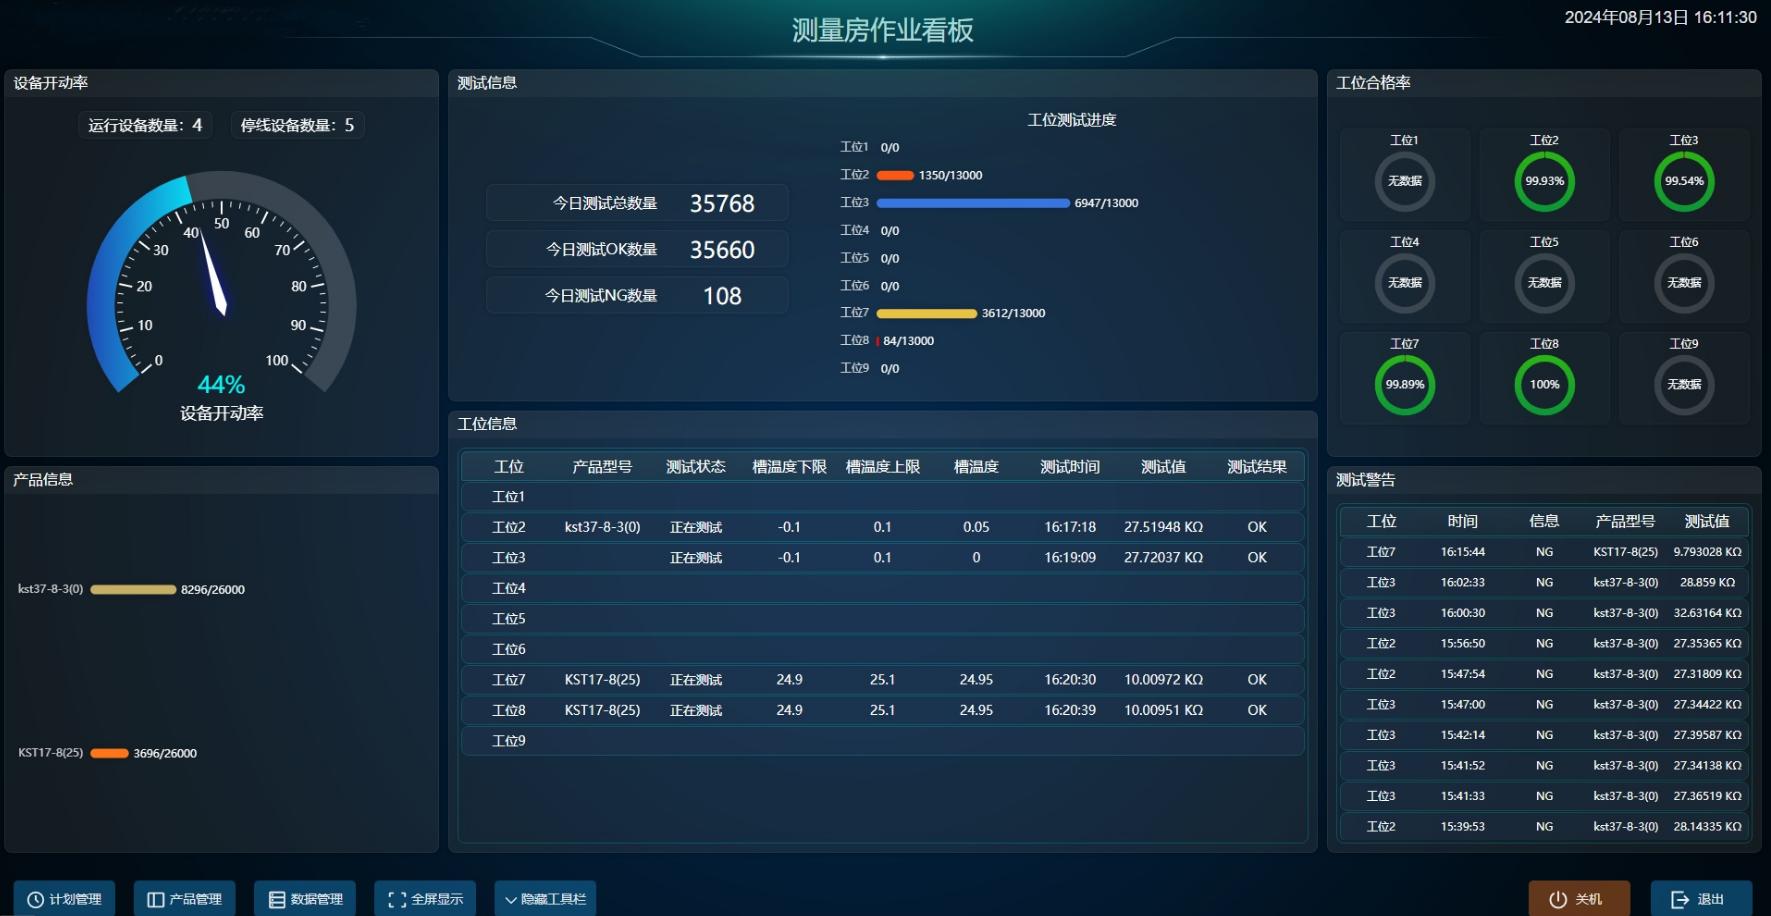Viewport: 1771px width, 916px height.
Task: Click 产品型号 header in 测试警告 table
Action: [1625, 521]
